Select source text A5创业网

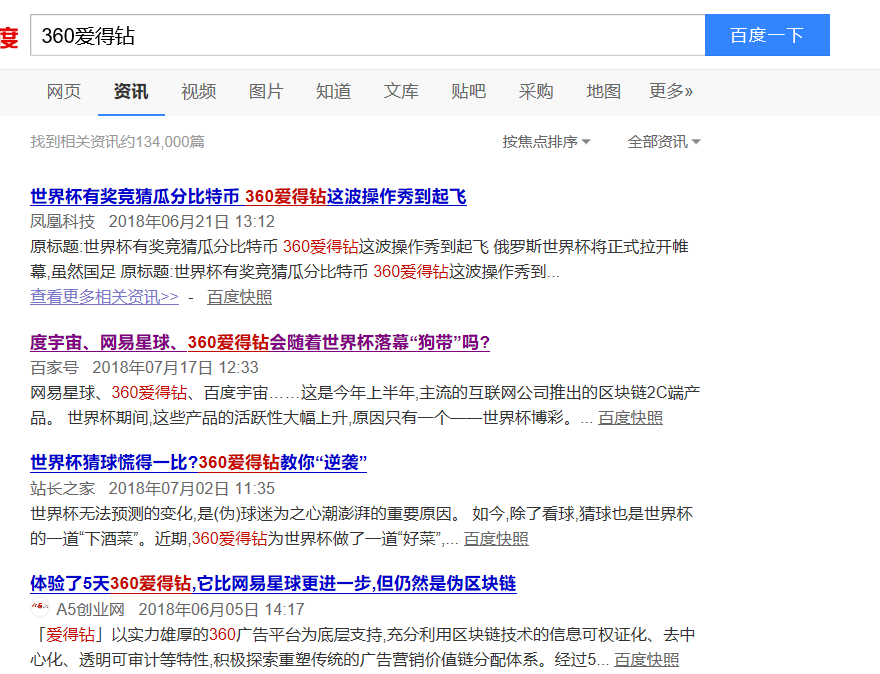pyautogui.click(x=90, y=609)
